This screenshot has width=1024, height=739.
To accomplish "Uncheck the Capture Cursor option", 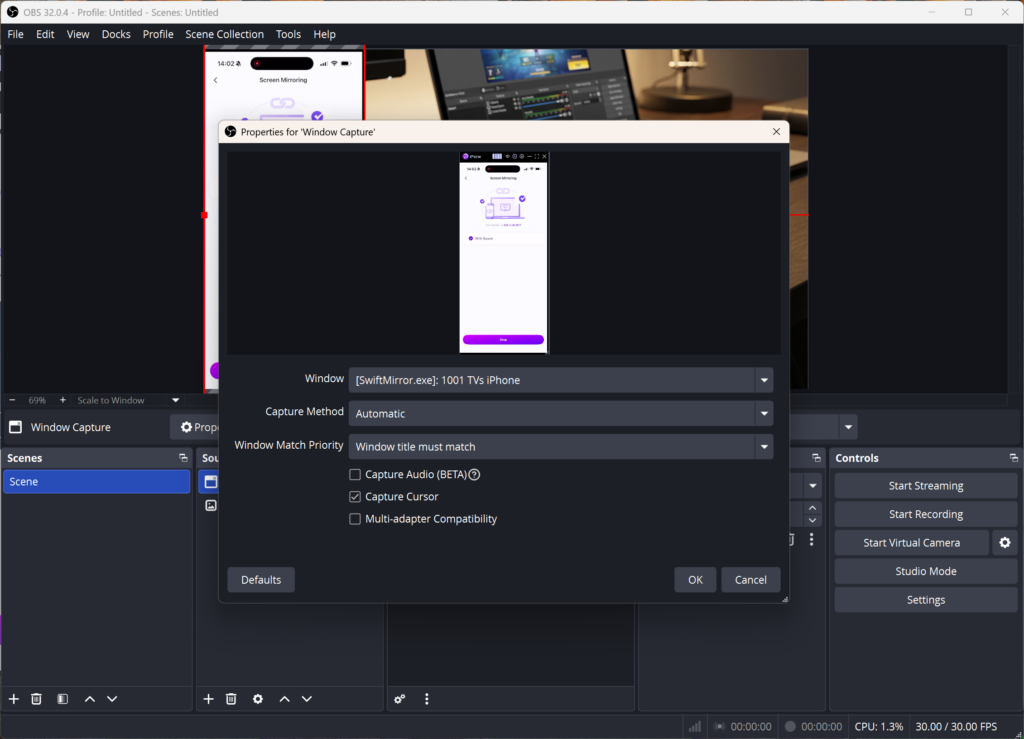I will coord(355,497).
